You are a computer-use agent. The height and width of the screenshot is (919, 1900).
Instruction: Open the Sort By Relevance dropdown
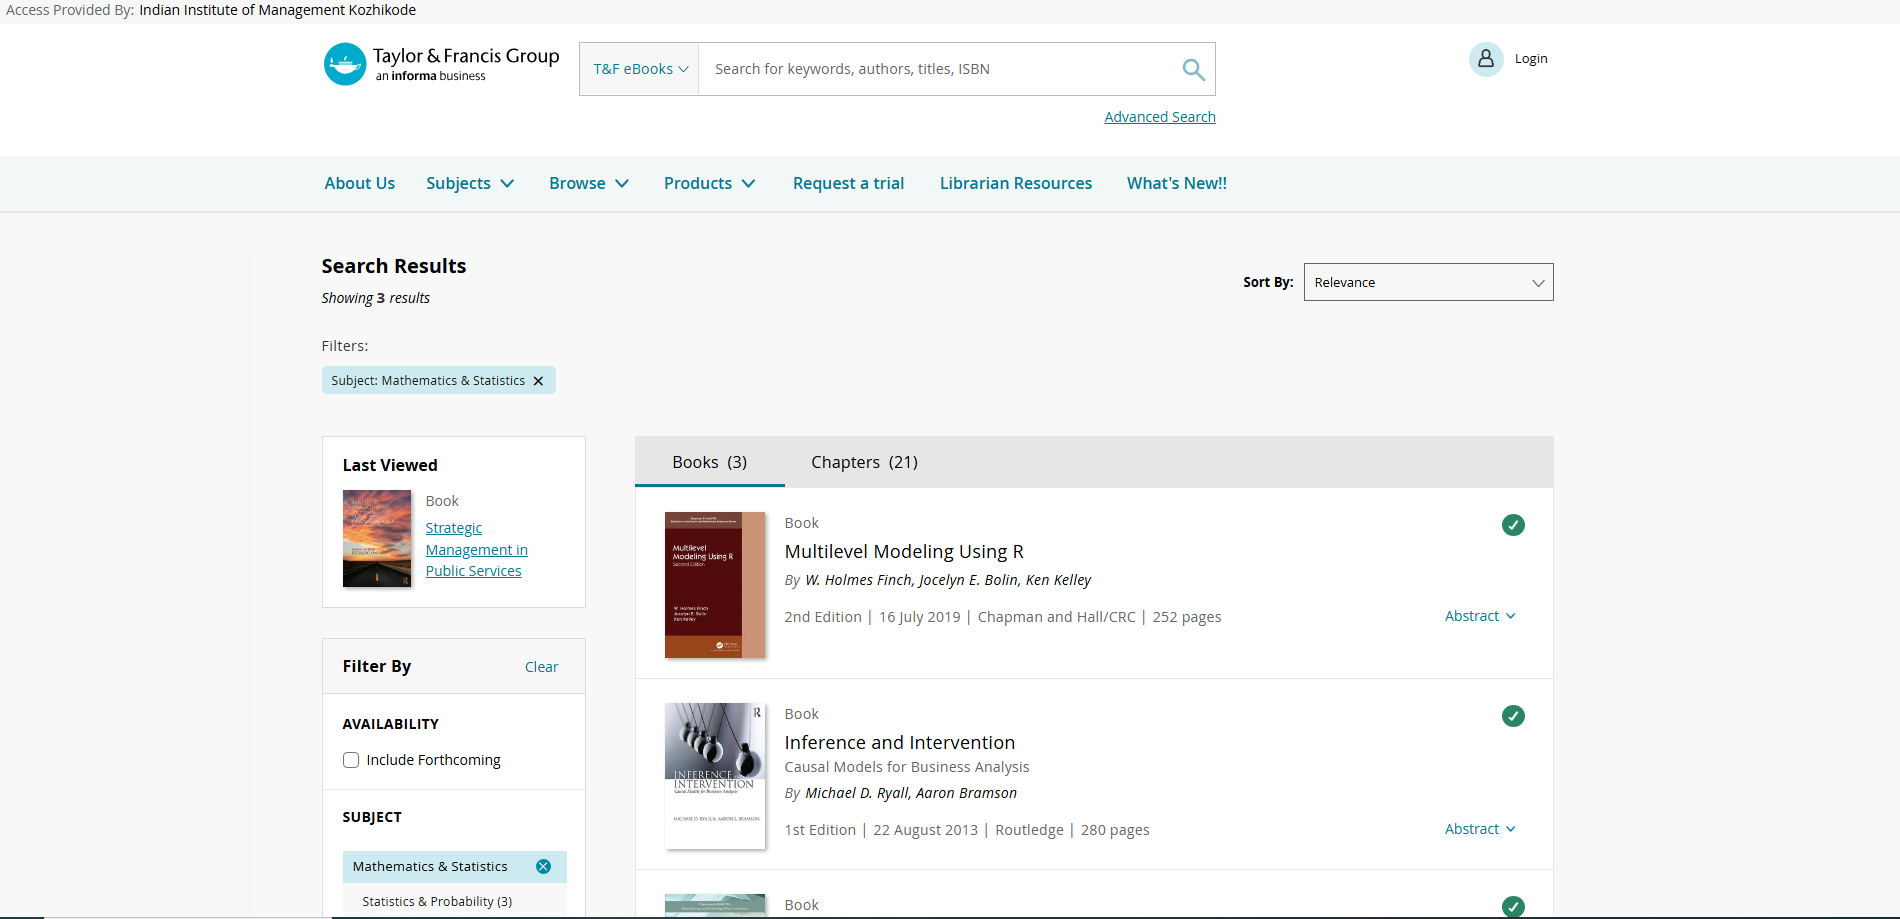(x=1427, y=283)
